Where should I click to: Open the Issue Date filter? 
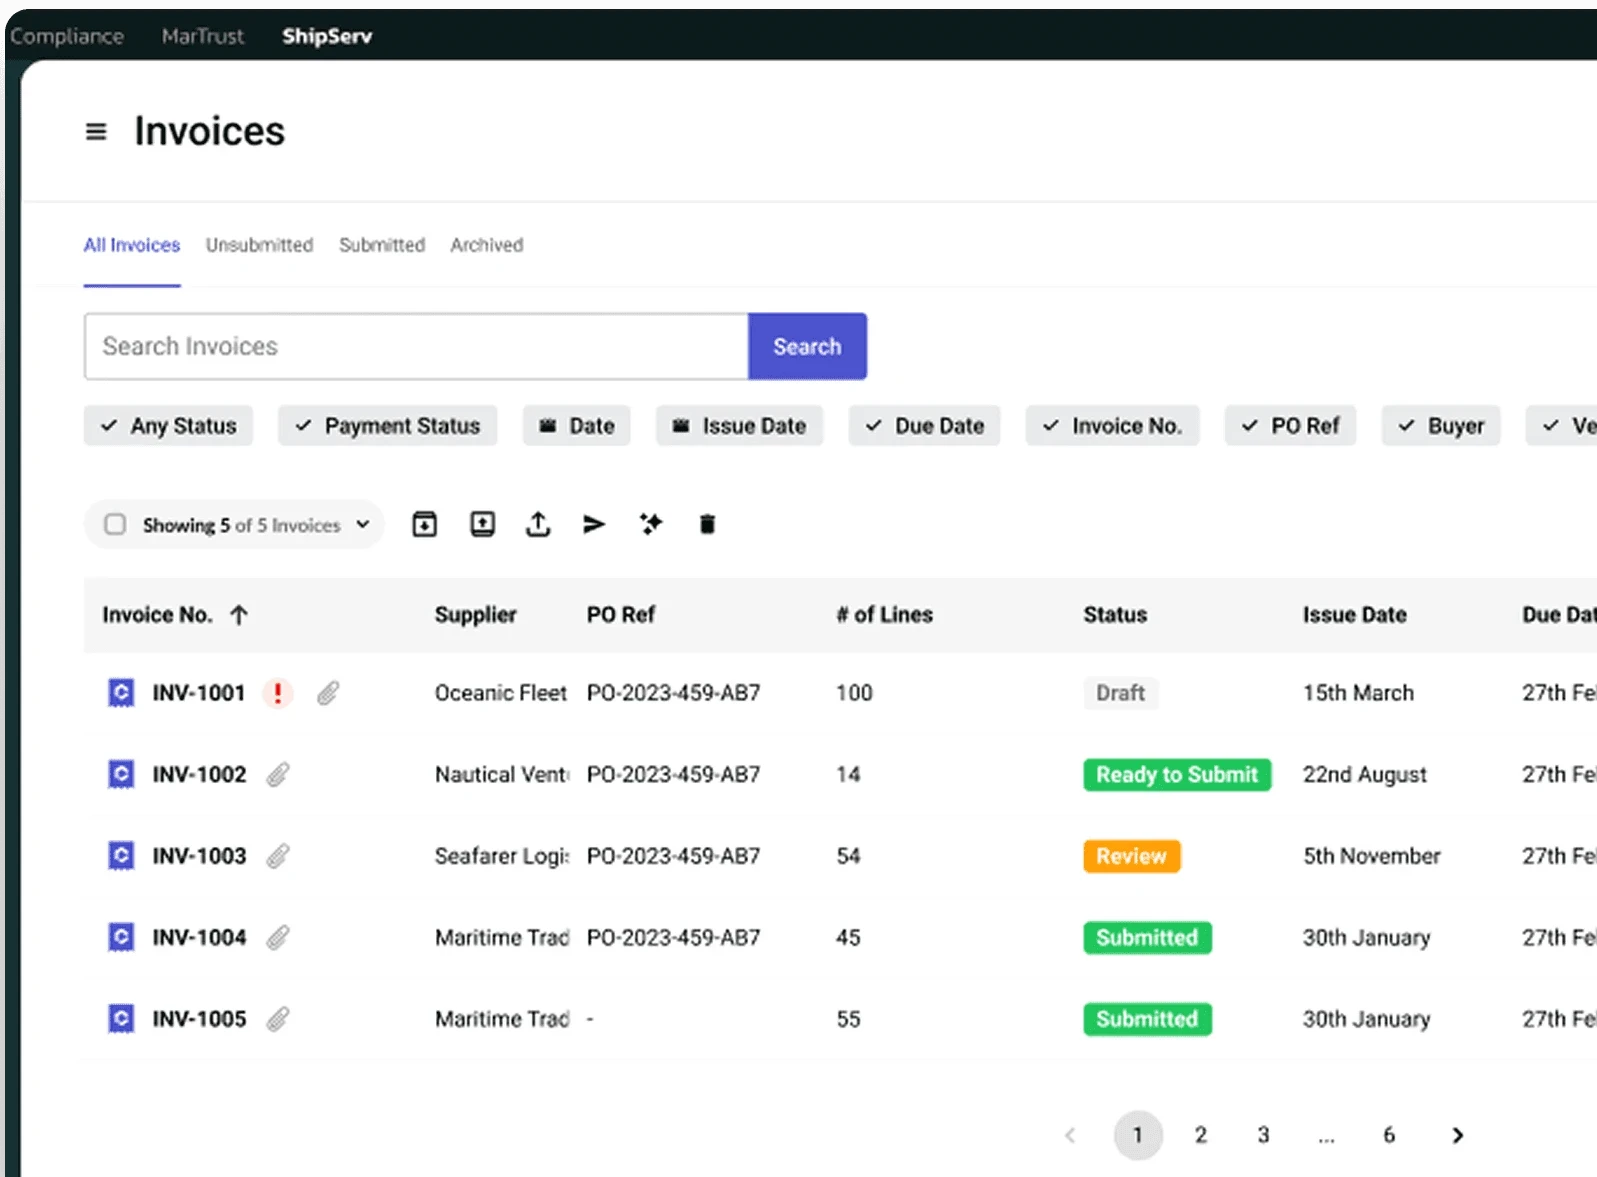[x=739, y=426]
